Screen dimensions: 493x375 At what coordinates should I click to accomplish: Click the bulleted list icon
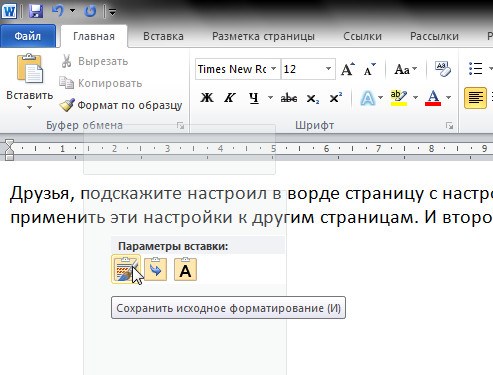click(x=476, y=69)
